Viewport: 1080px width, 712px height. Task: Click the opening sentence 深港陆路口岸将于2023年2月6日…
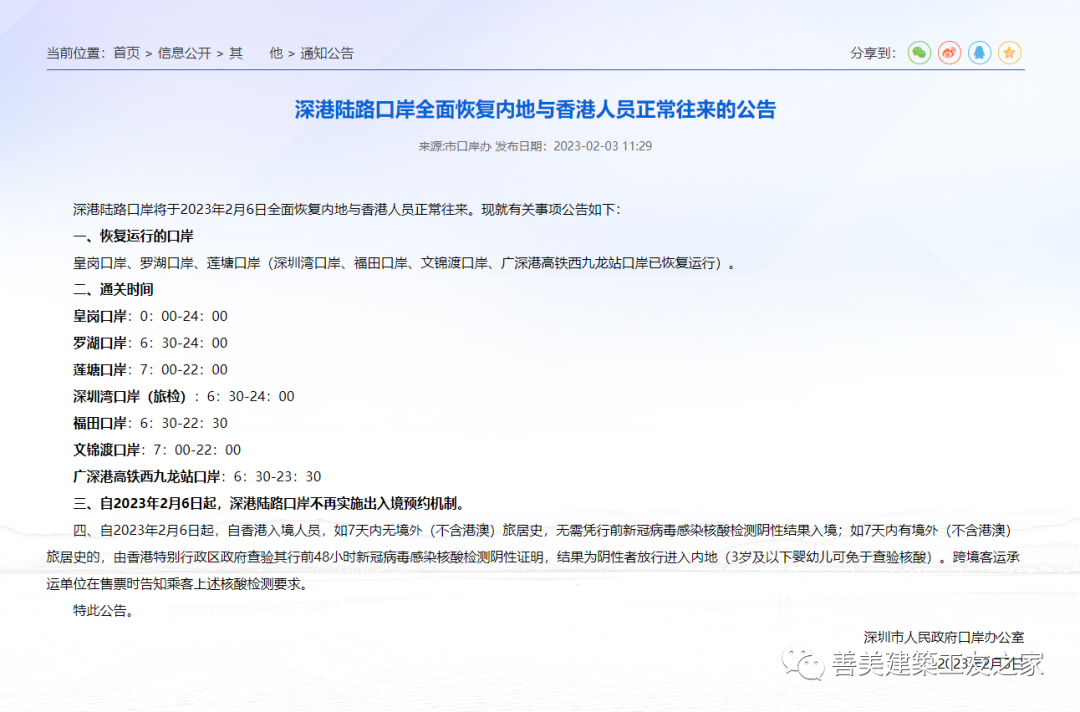[347, 209]
